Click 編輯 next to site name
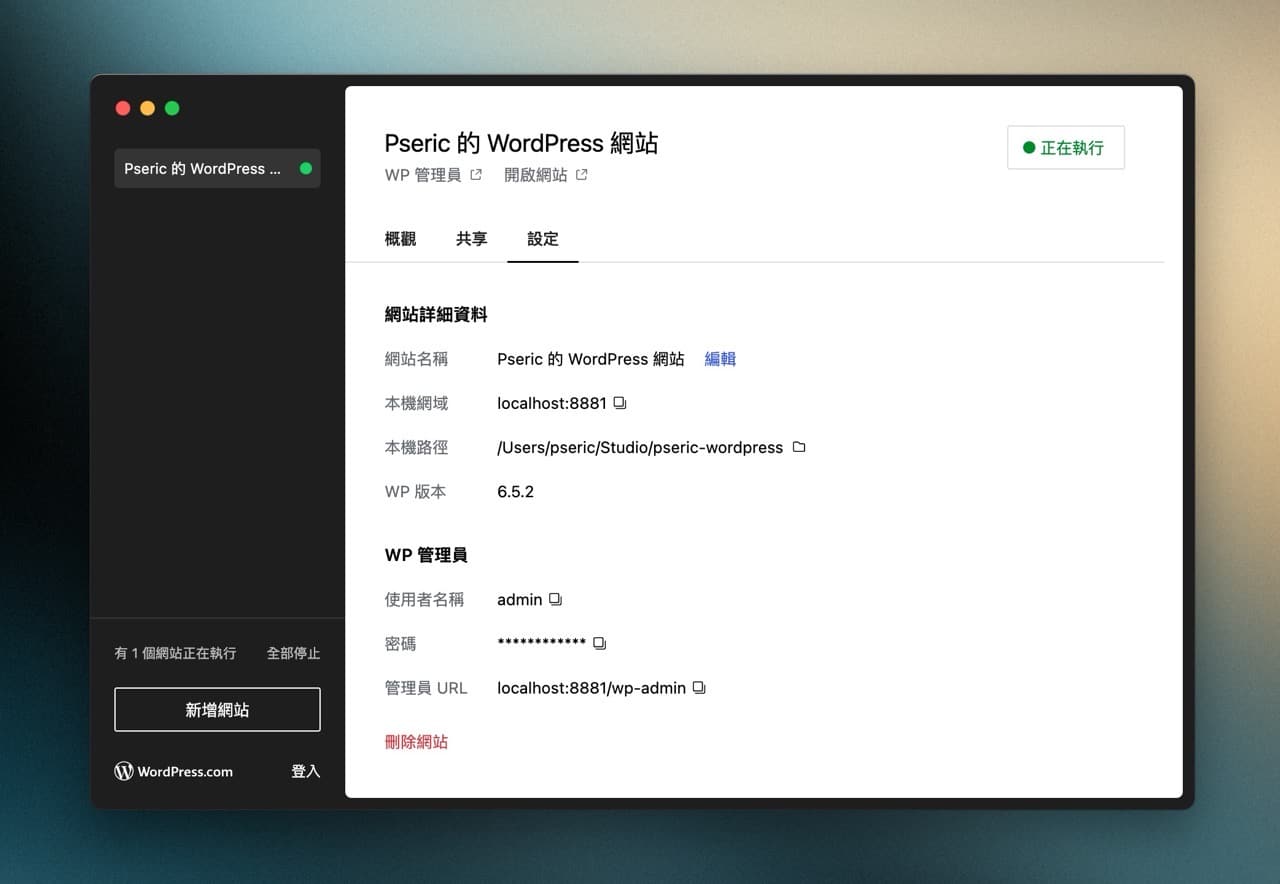Screen dimensions: 1280x884 point(720,359)
